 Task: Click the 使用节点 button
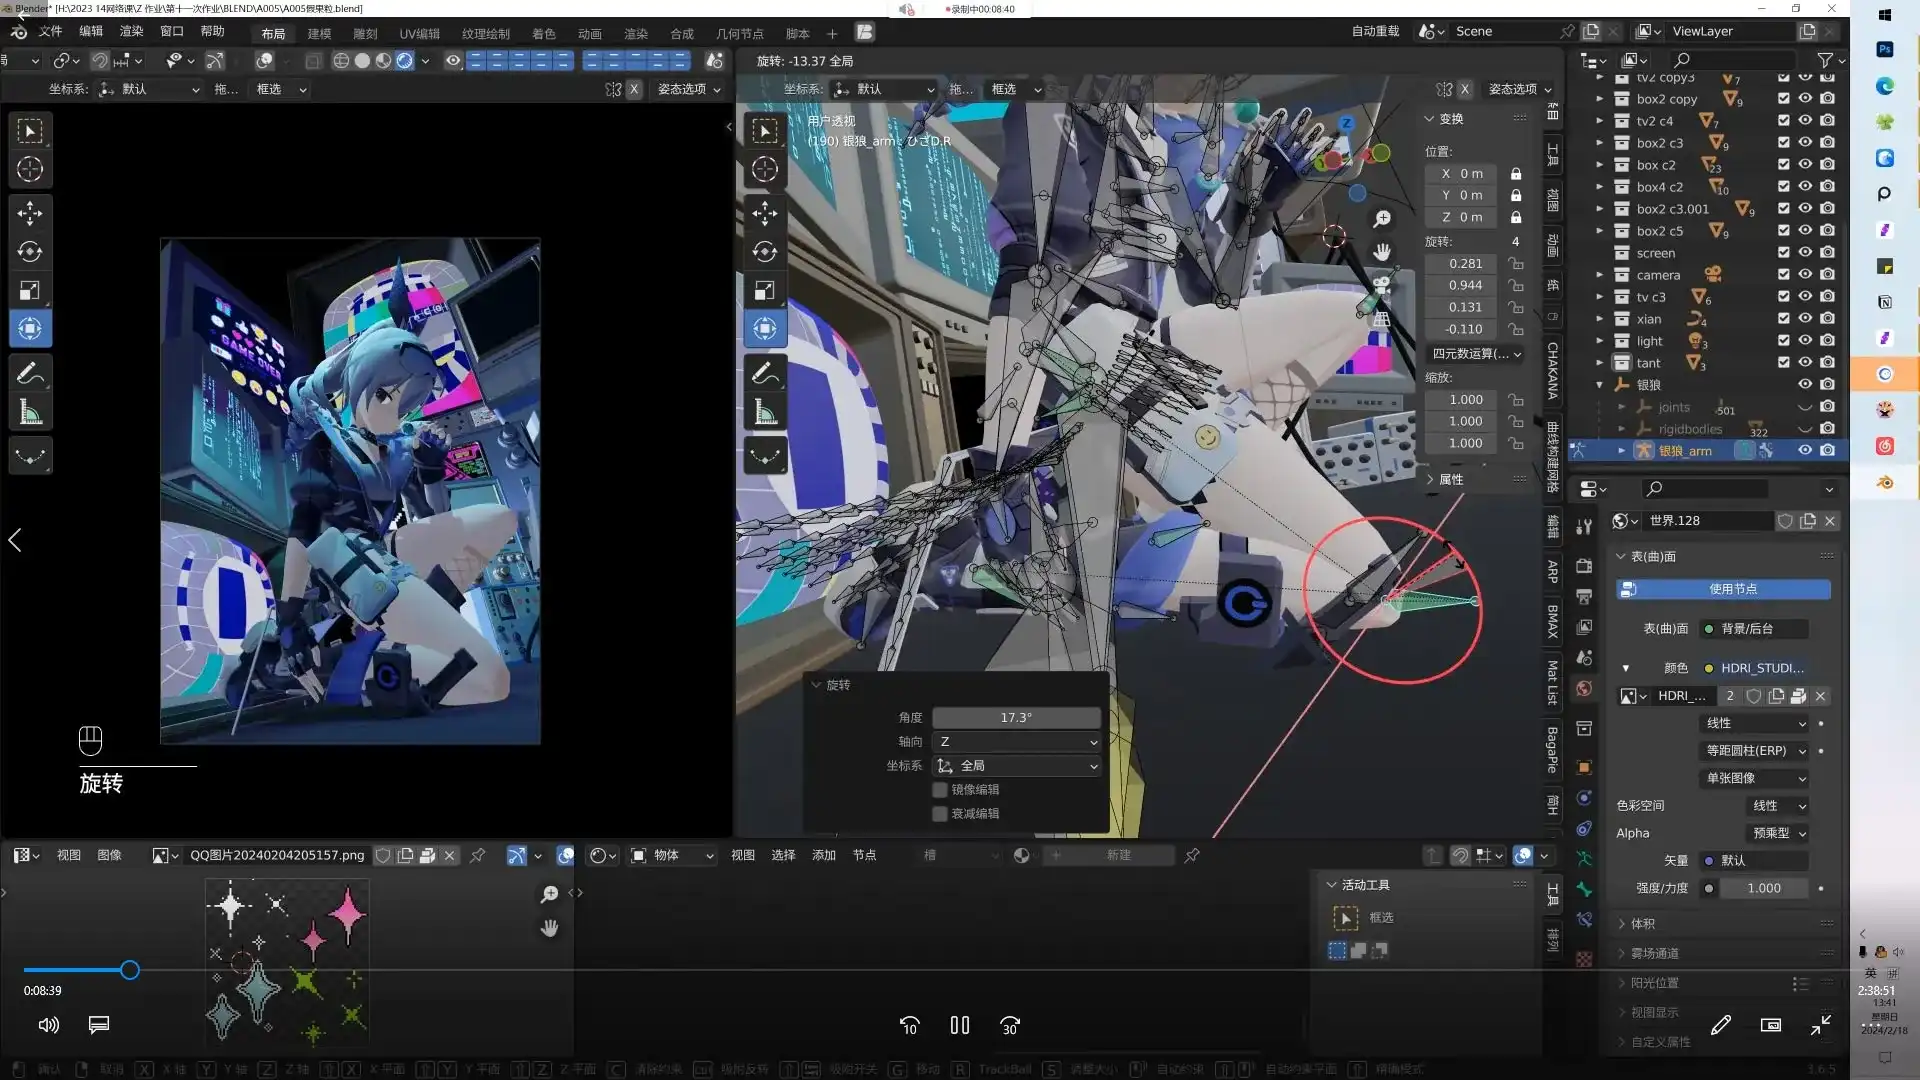click(1733, 590)
